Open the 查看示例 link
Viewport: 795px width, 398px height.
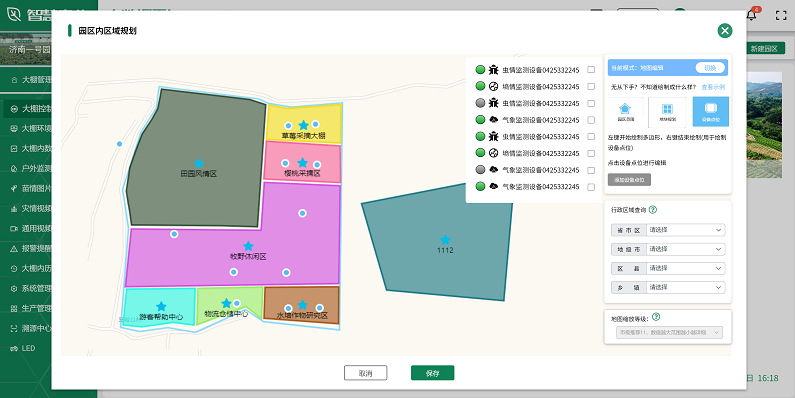713,87
